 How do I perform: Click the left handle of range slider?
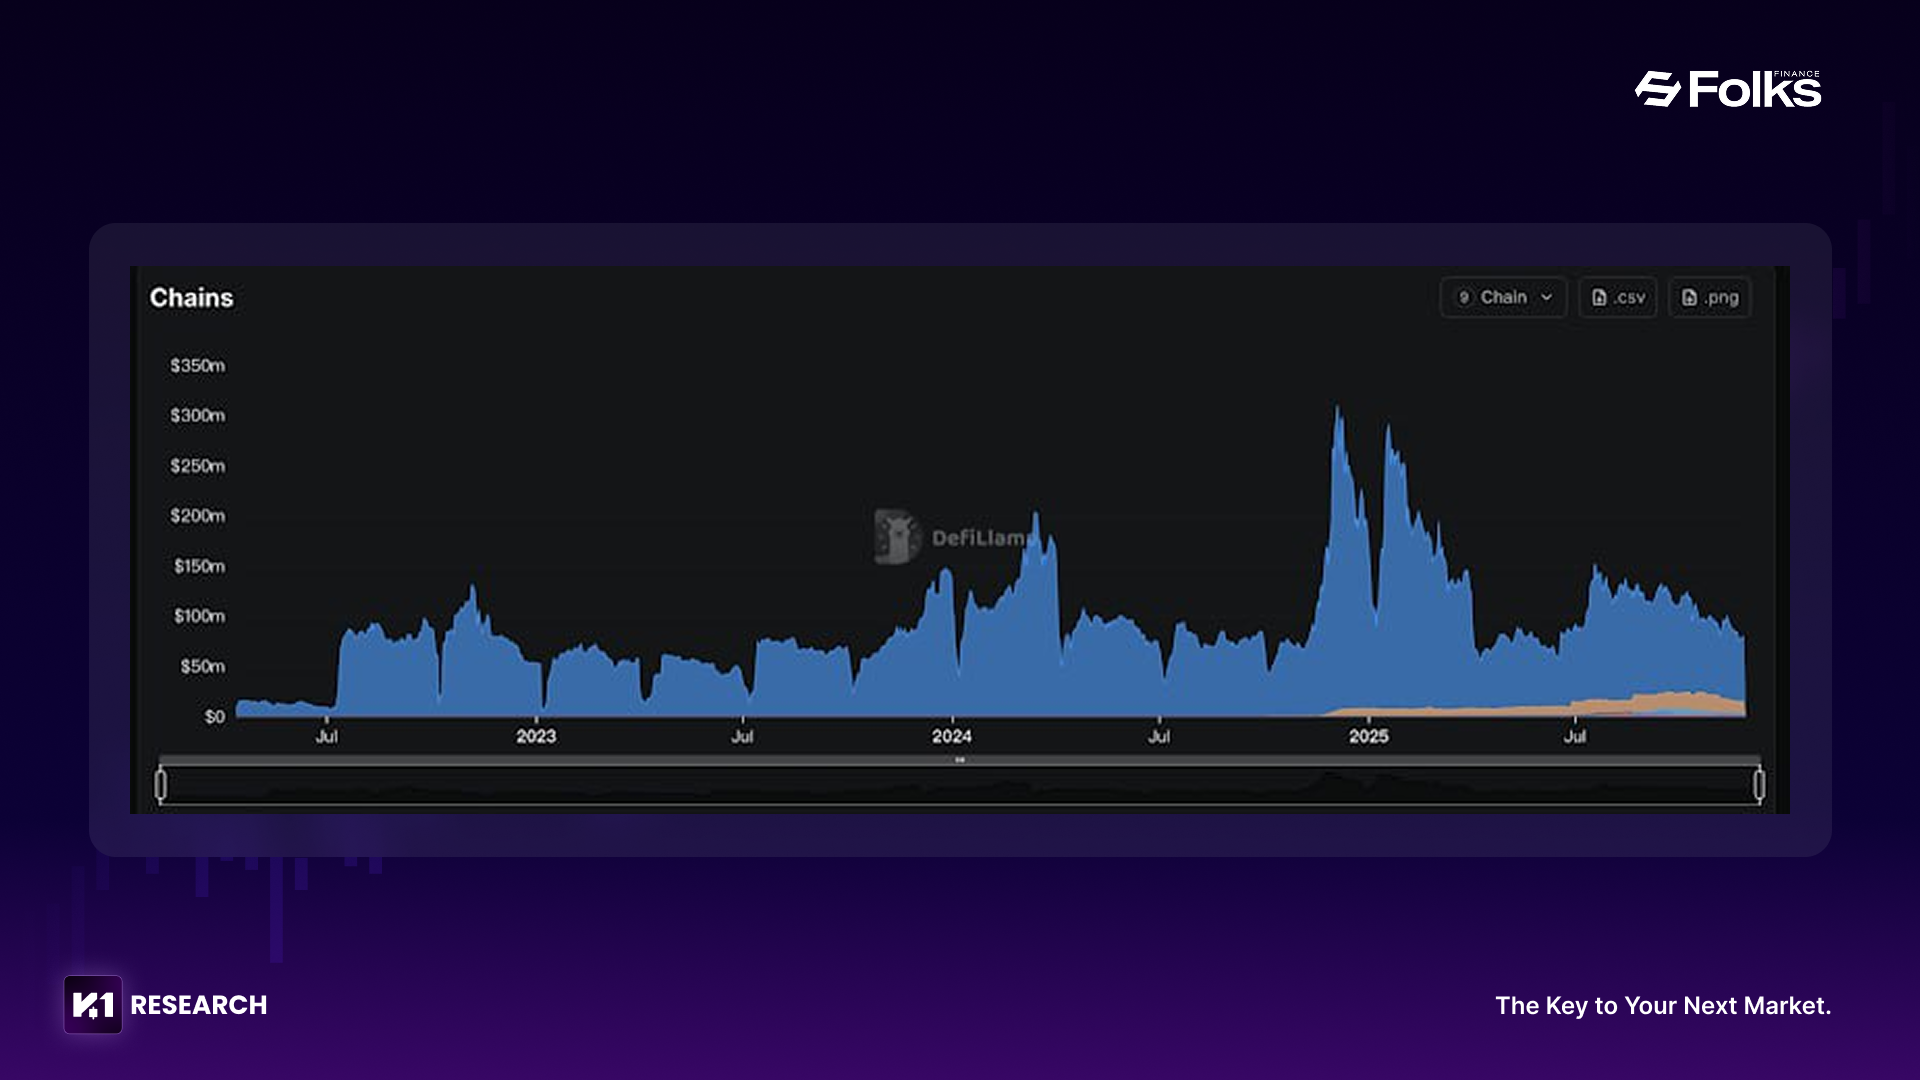pos(161,785)
